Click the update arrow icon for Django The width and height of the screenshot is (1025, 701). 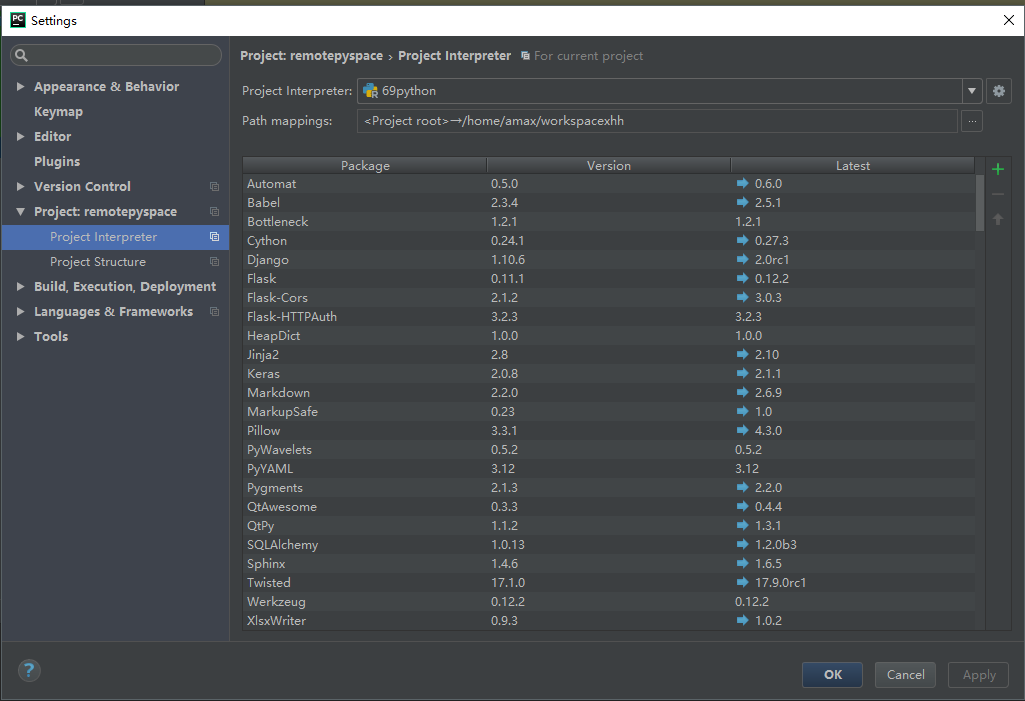tap(742, 259)
